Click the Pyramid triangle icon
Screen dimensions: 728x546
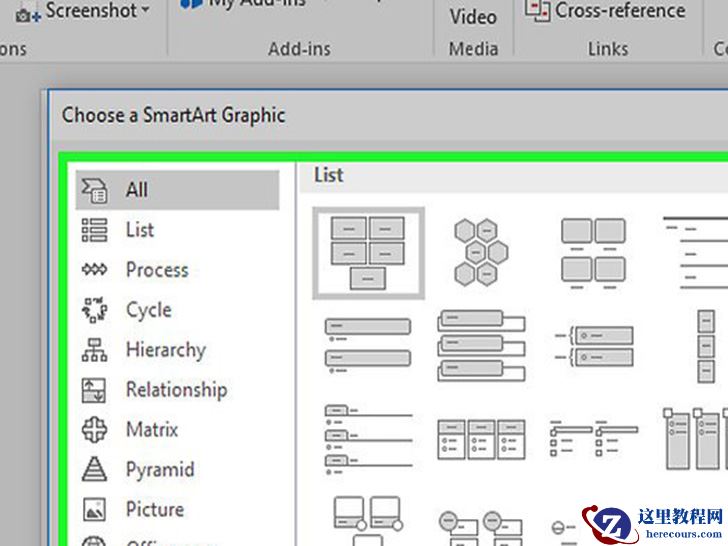point(95,469)
